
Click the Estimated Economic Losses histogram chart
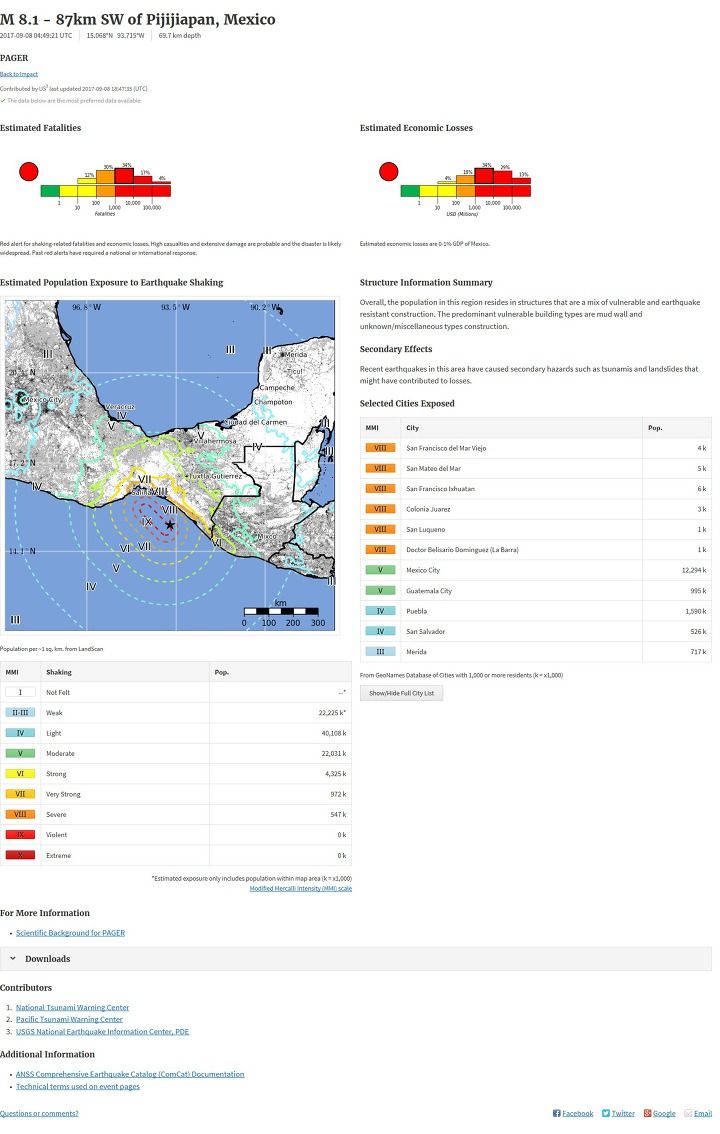click(x=466, y=187)
